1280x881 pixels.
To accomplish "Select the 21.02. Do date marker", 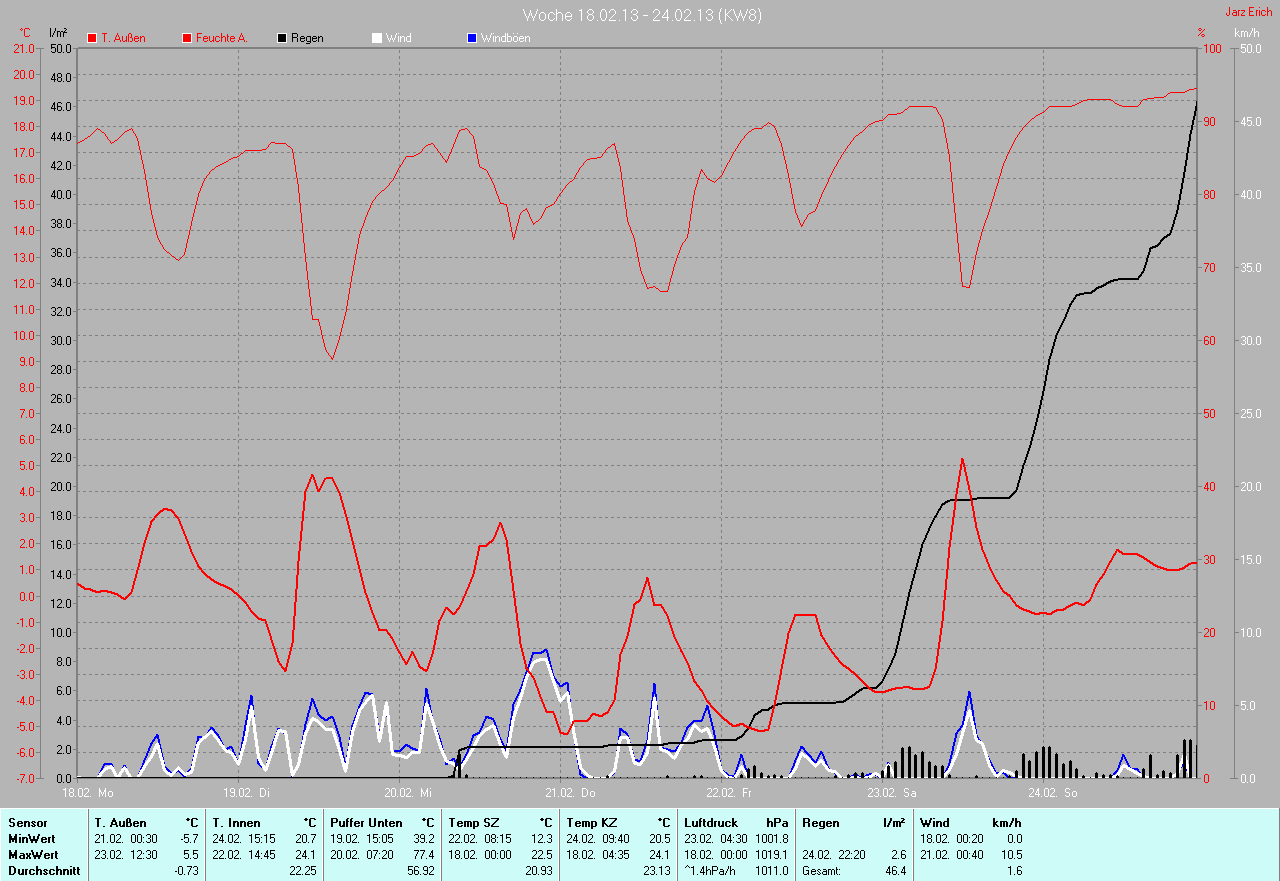I will click(573, 793).
